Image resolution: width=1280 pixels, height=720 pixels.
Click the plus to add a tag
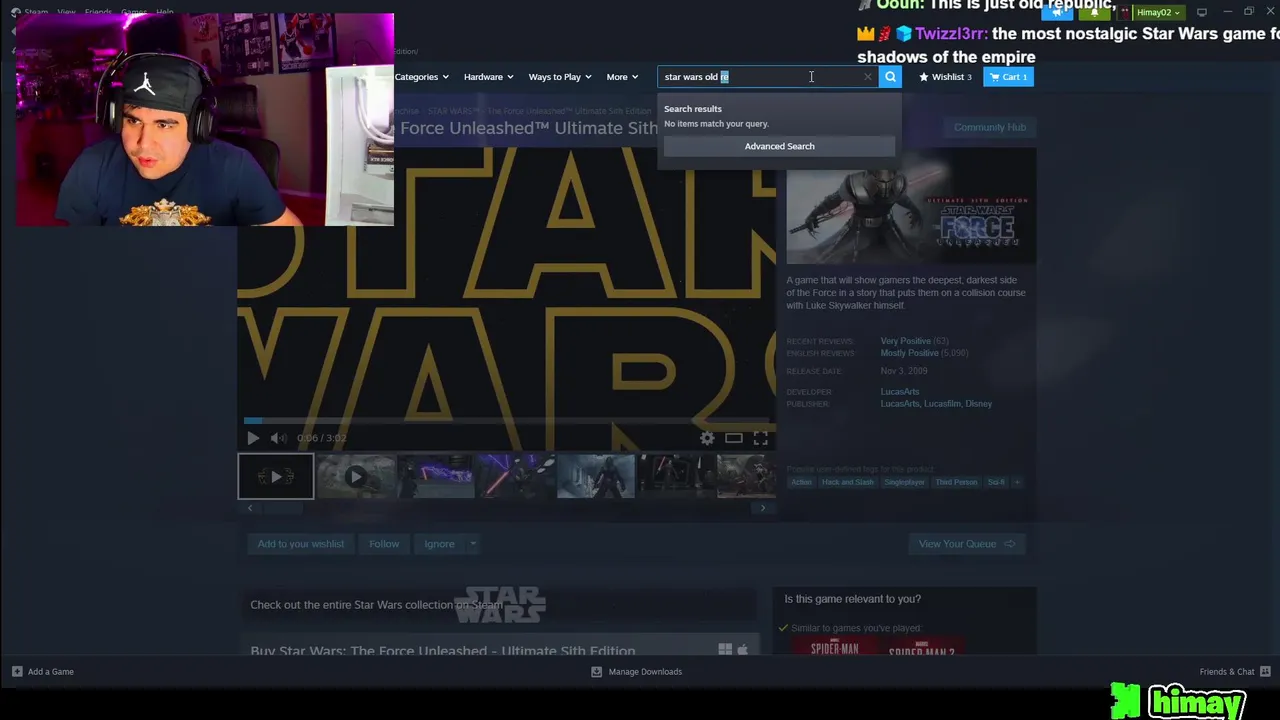pyautogui.click(x=1017, y=482)
